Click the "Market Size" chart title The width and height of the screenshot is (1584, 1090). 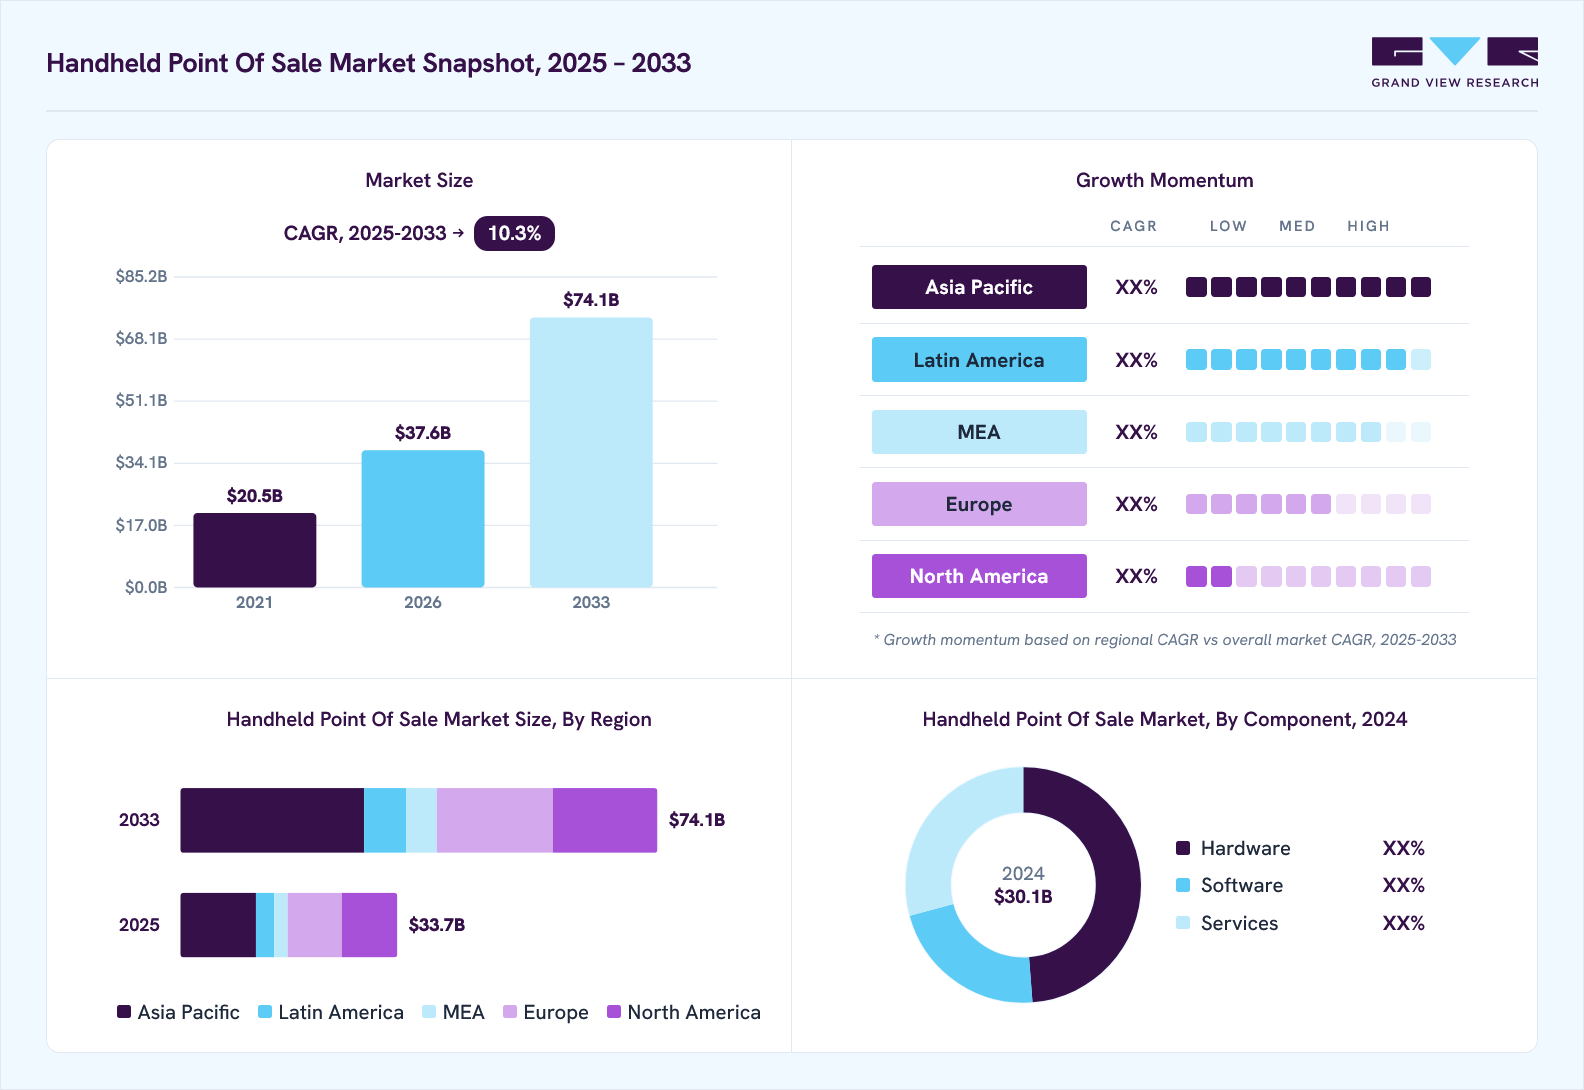[419, 180]
